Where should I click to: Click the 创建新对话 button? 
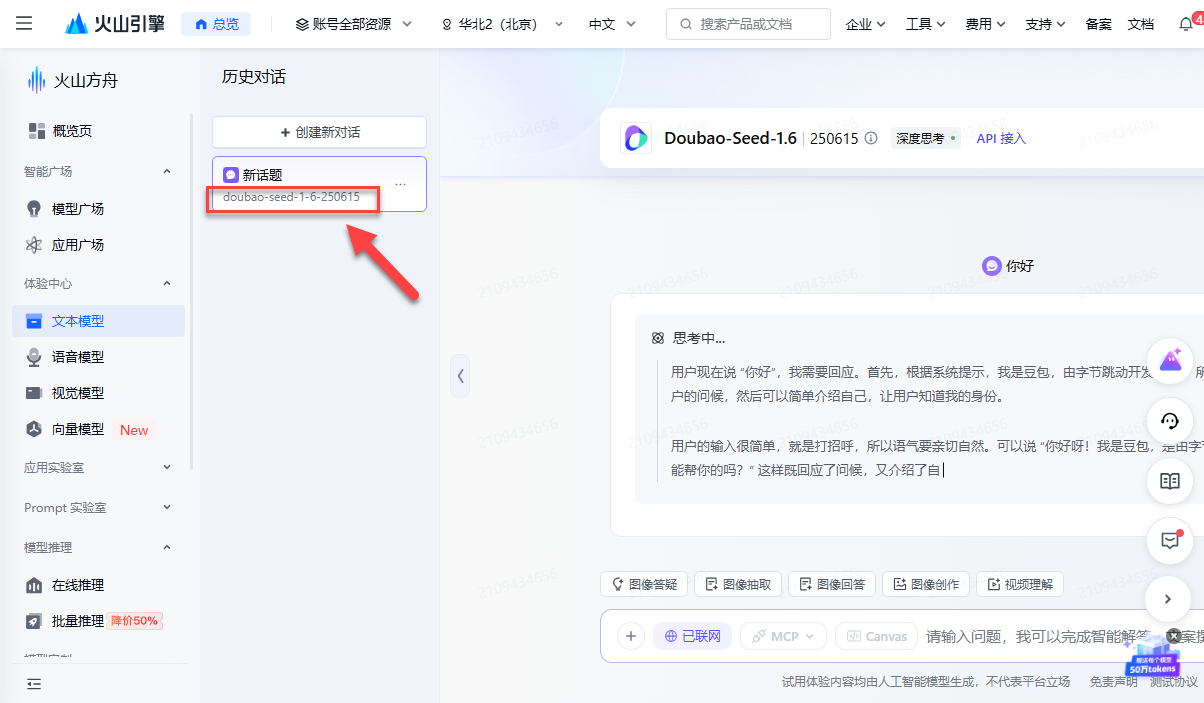(319, 132)
